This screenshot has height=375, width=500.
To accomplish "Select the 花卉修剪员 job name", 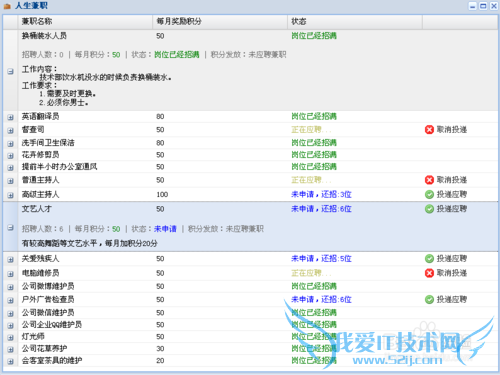I will click(40, 155).
